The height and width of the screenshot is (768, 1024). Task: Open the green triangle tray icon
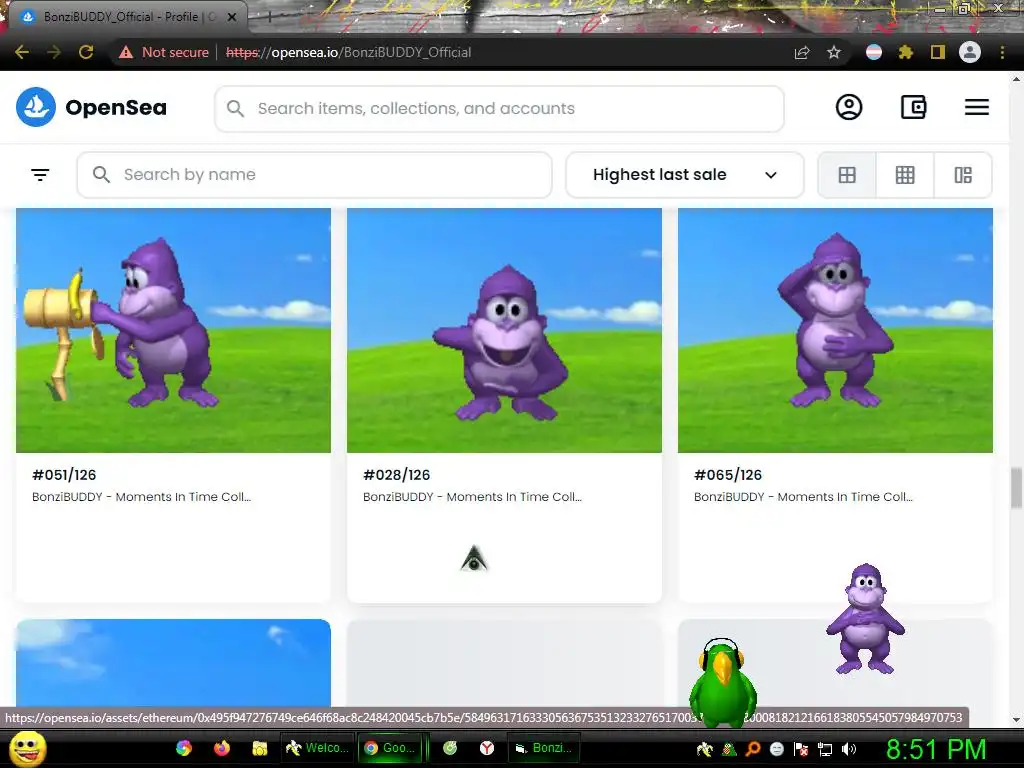point(729,749)
